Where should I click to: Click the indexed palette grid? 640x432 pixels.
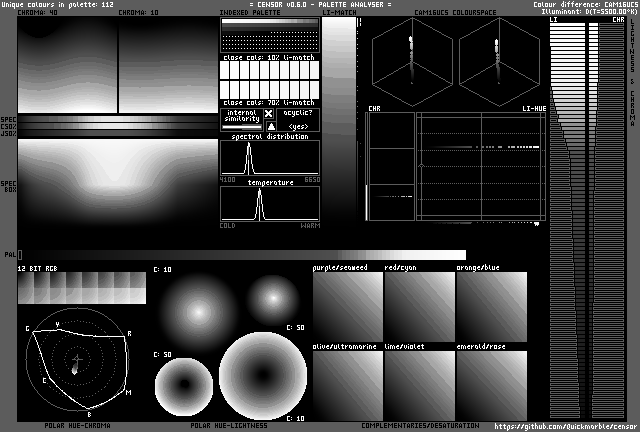(x=269, y=37)
